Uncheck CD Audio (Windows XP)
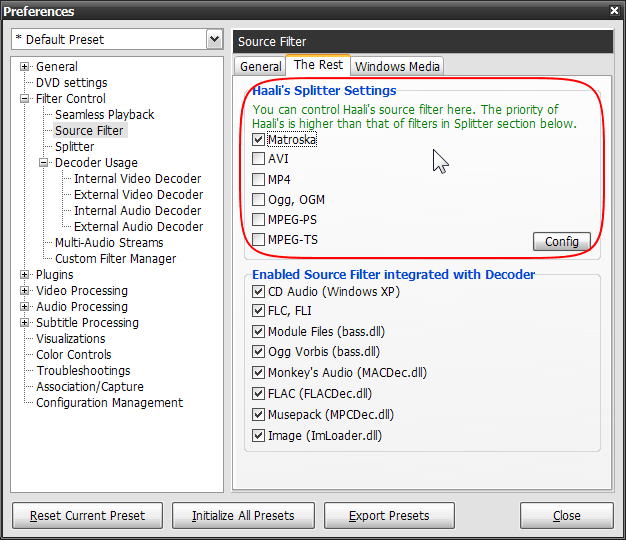This screenshot has width=626, height=540. pos(259,291)
